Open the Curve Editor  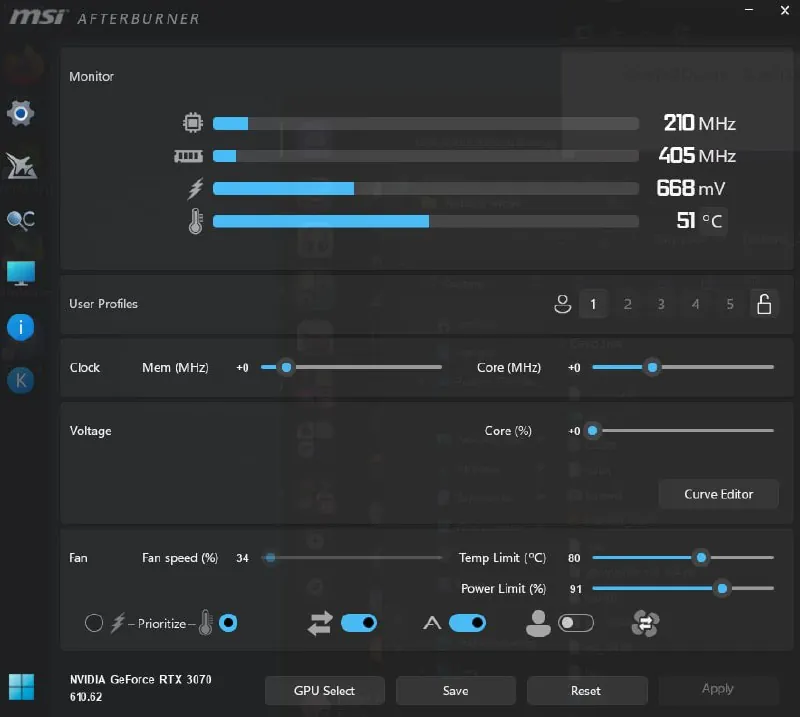pyautogui.click(x=718, y=494)
